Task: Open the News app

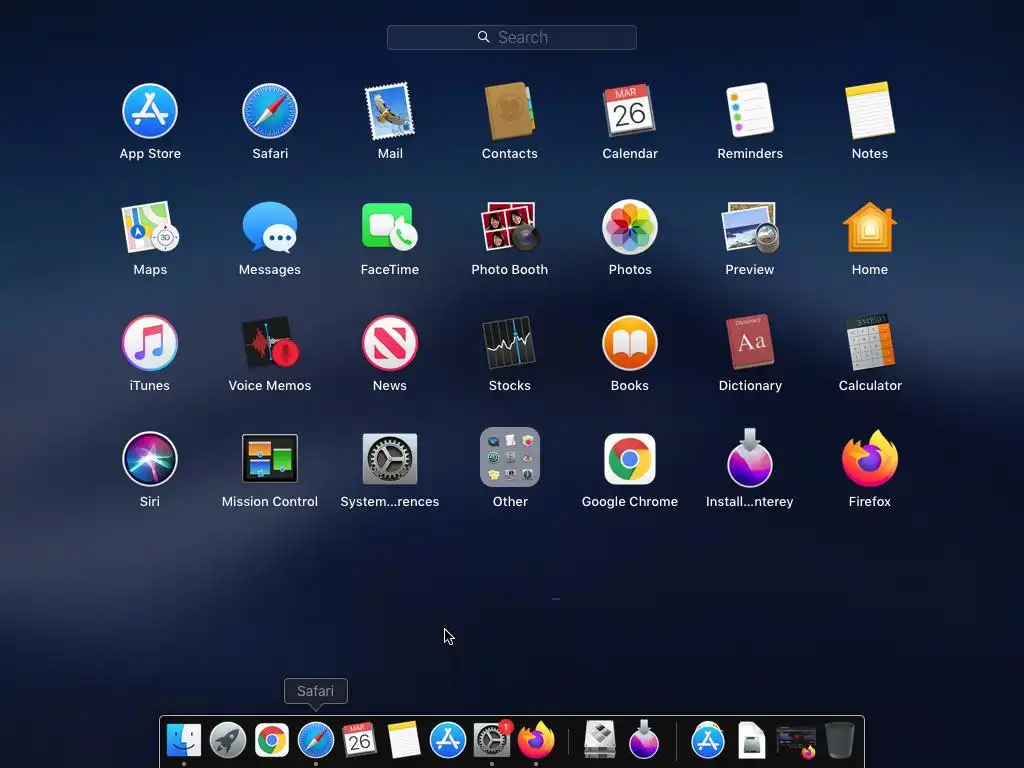Action: [x=390, y=343]
